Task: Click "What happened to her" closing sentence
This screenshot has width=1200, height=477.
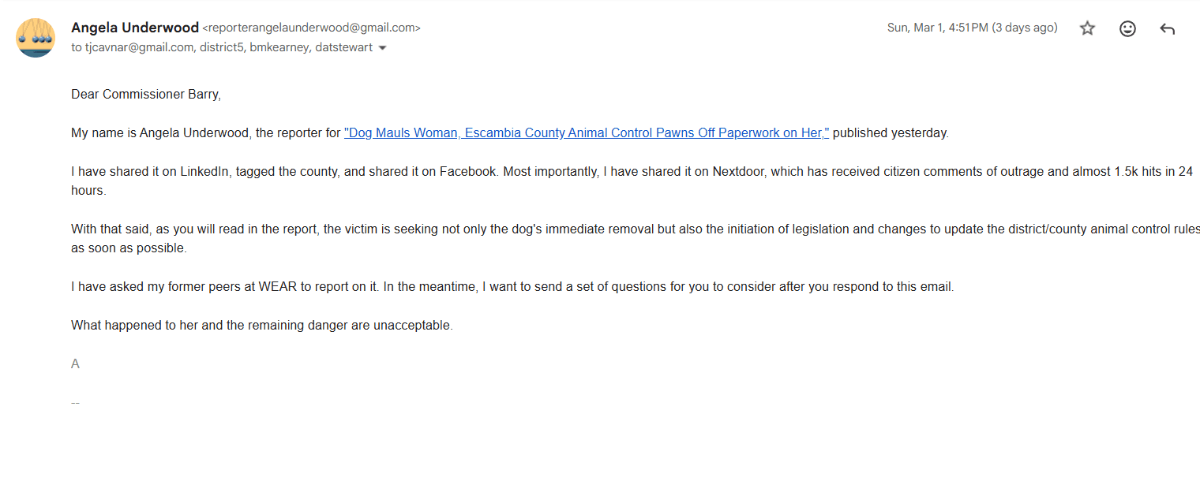Action: coord(261,325)
